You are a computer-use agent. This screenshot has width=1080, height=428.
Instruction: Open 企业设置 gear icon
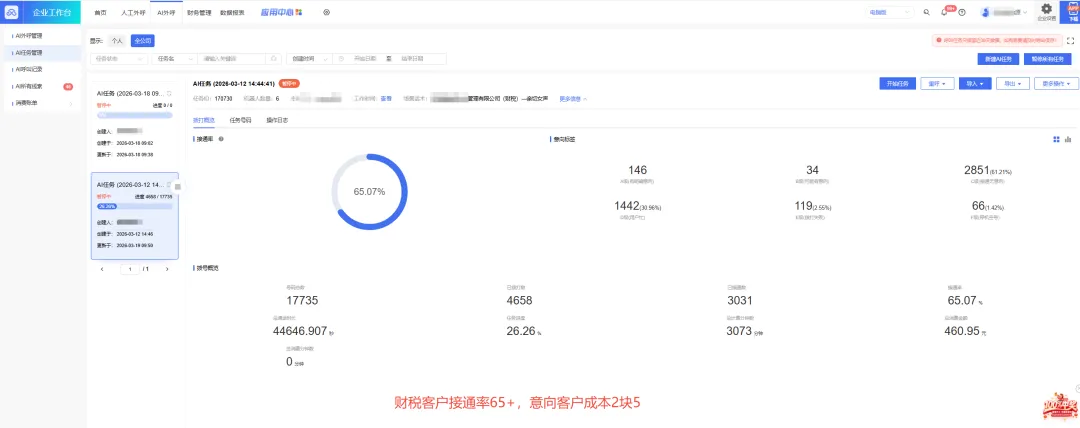(x=1046, y=11)
